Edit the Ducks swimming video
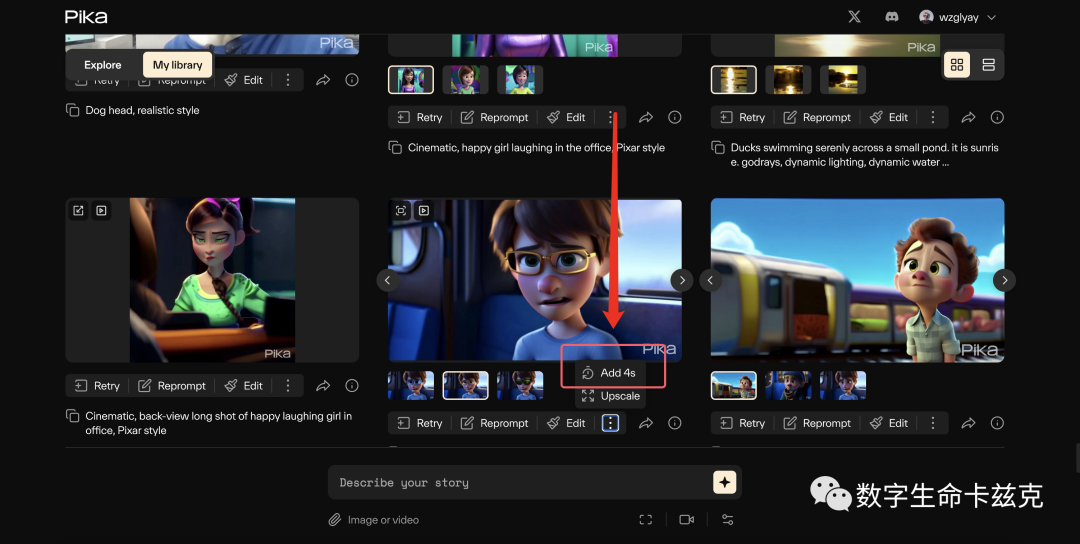The image size is (1080, 544). tap(889, 117)
